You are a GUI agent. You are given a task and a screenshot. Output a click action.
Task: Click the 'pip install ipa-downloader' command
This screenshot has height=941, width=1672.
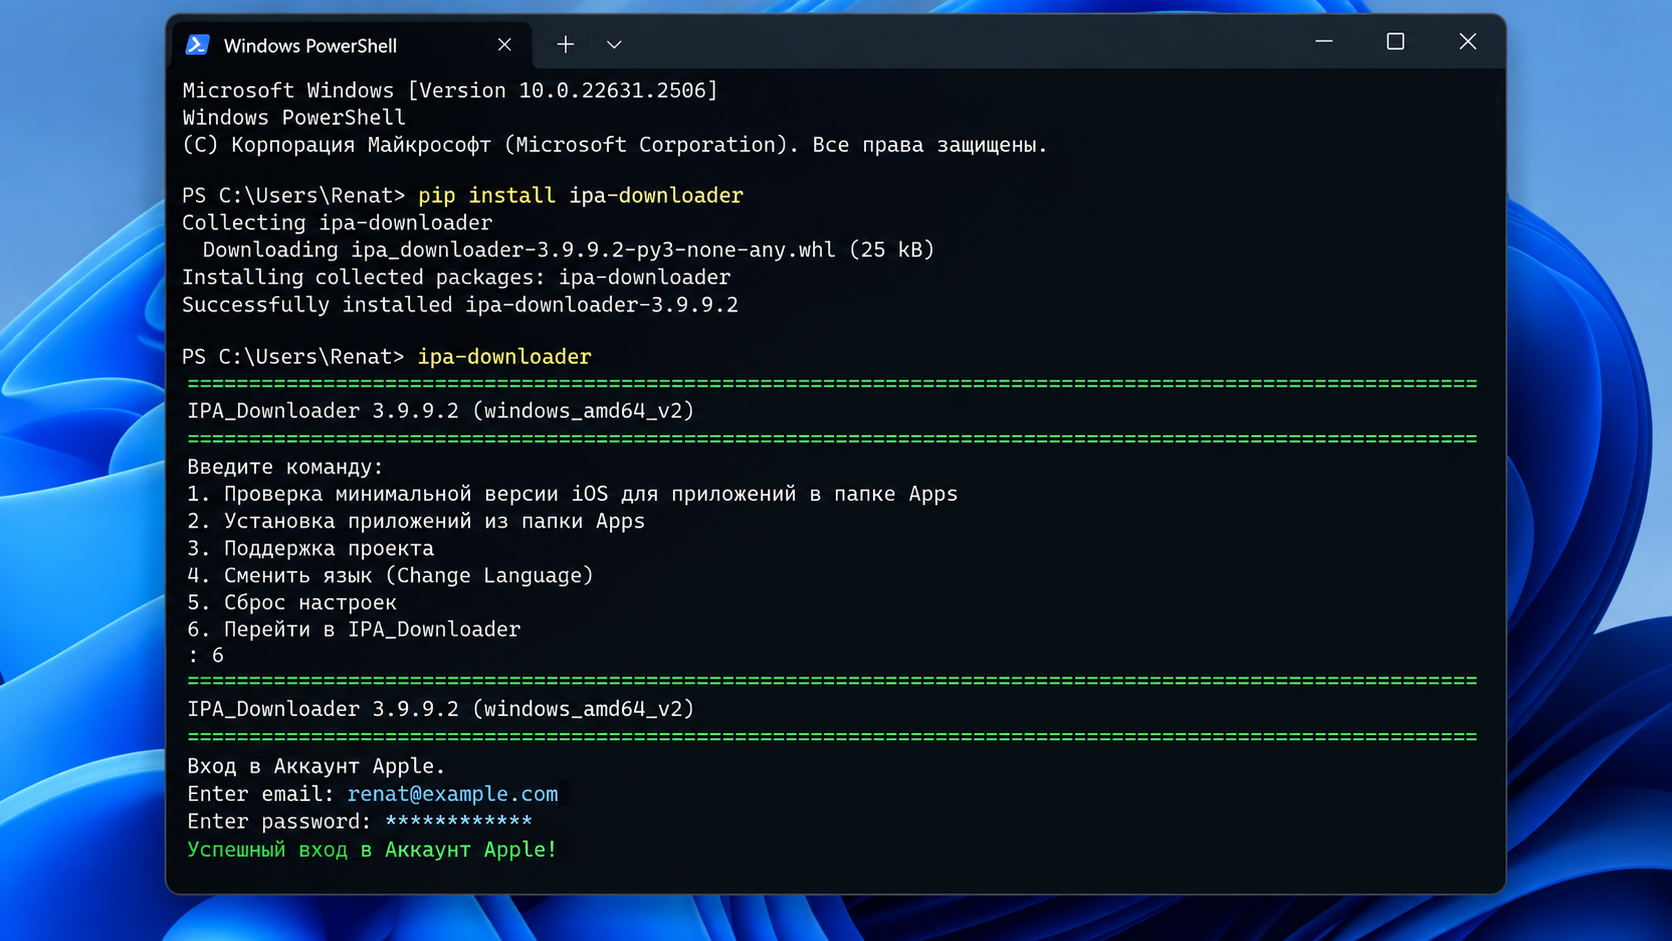click(580, 196)
